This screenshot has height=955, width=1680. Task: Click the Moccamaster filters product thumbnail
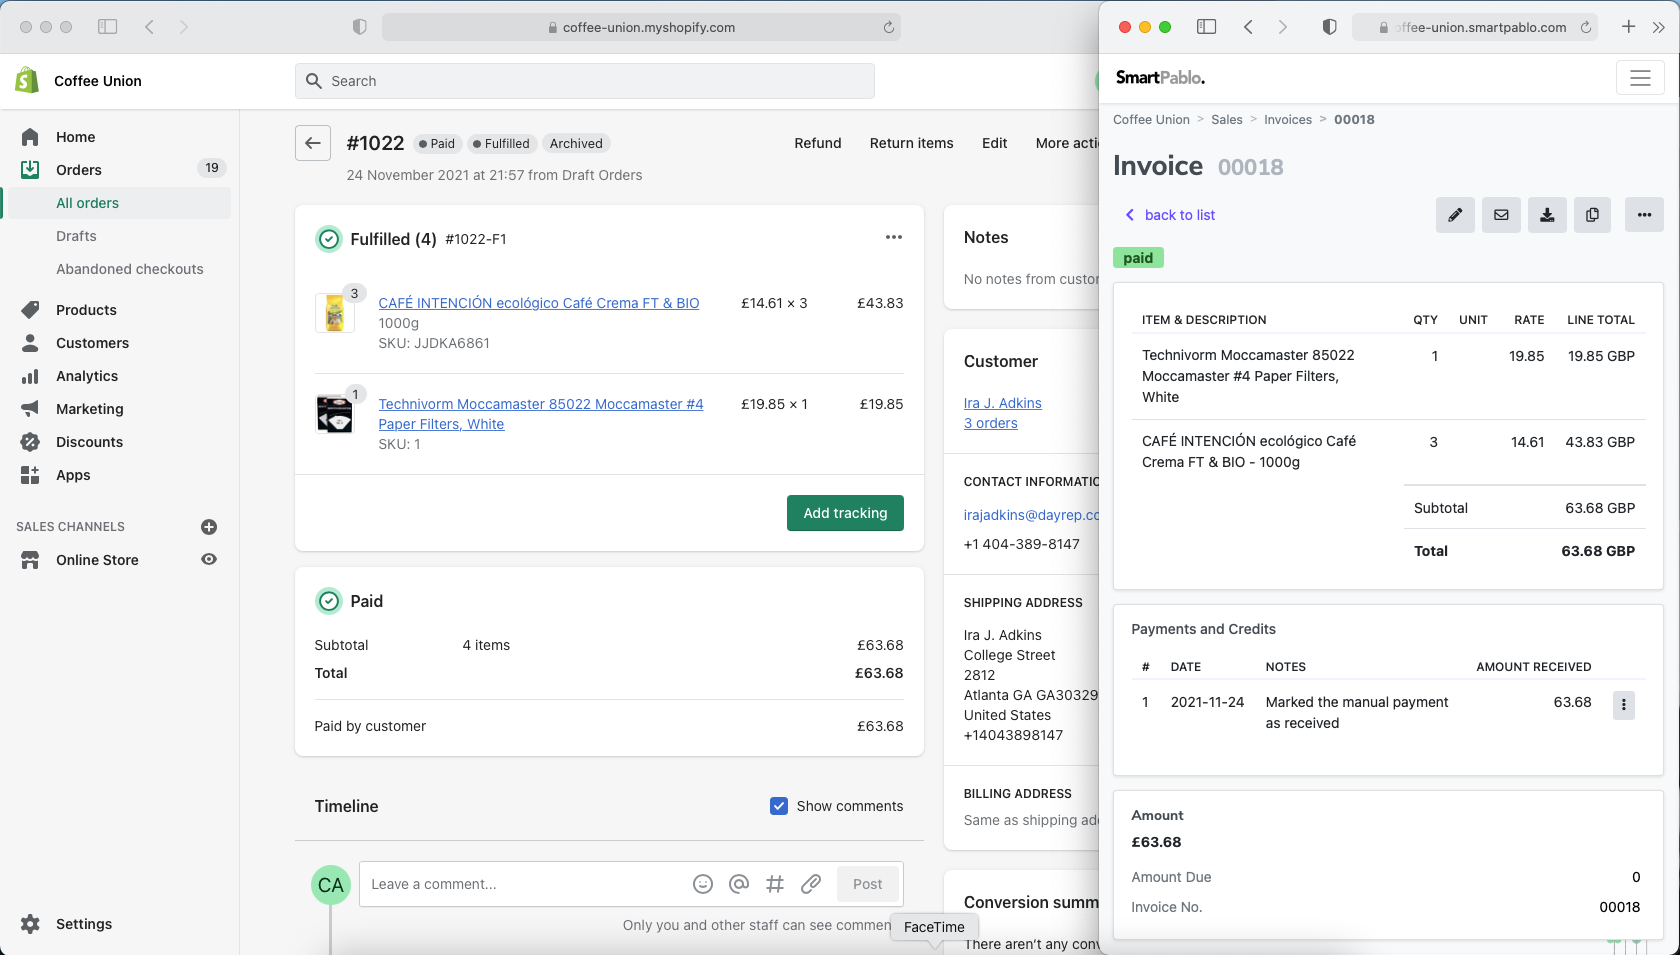coord(335,414)
